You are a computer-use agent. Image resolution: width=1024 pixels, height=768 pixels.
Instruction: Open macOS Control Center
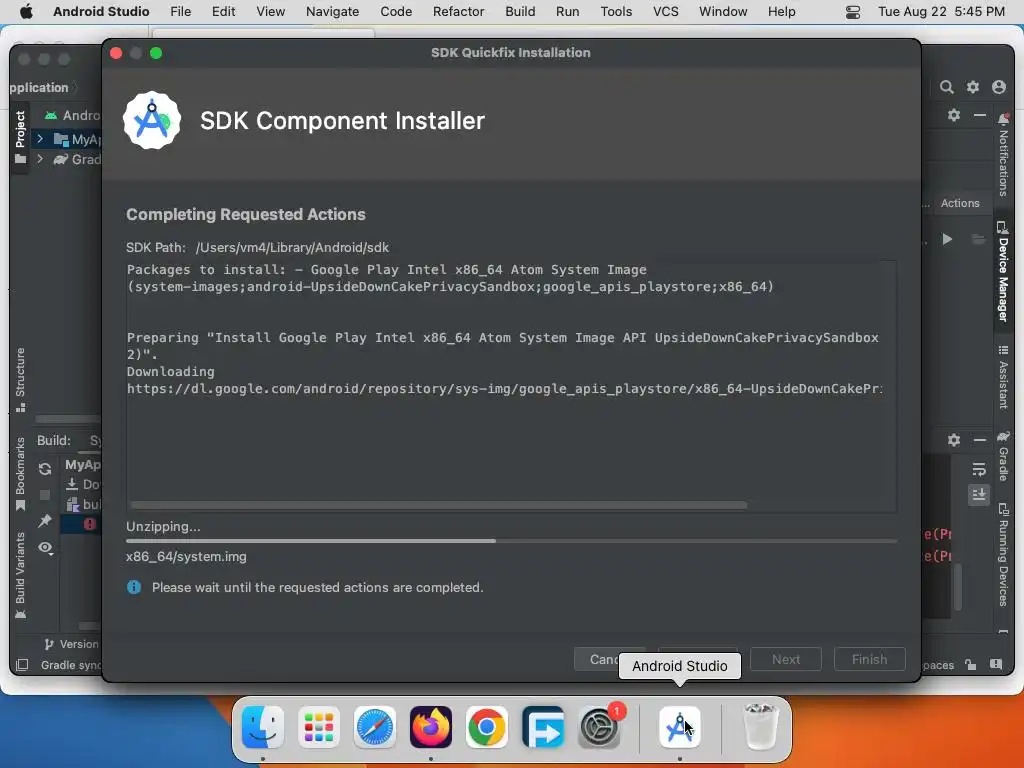[852, 12]
